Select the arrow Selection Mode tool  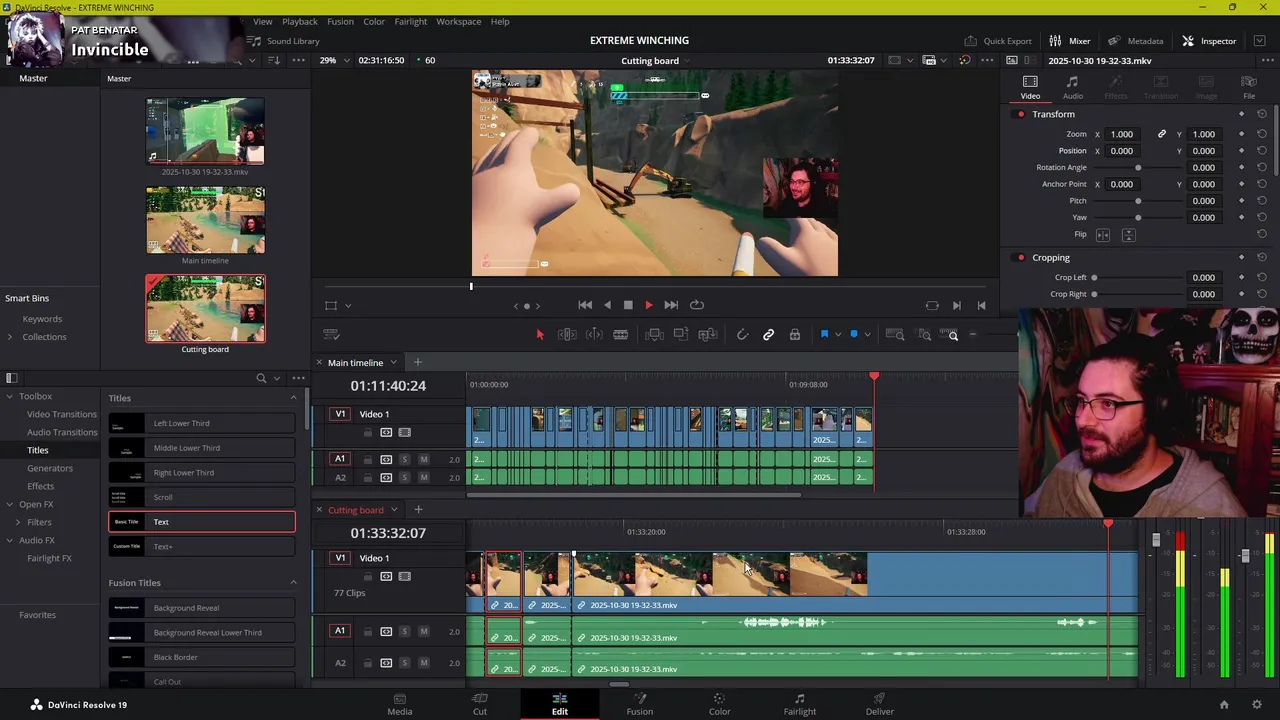[539, 335]
